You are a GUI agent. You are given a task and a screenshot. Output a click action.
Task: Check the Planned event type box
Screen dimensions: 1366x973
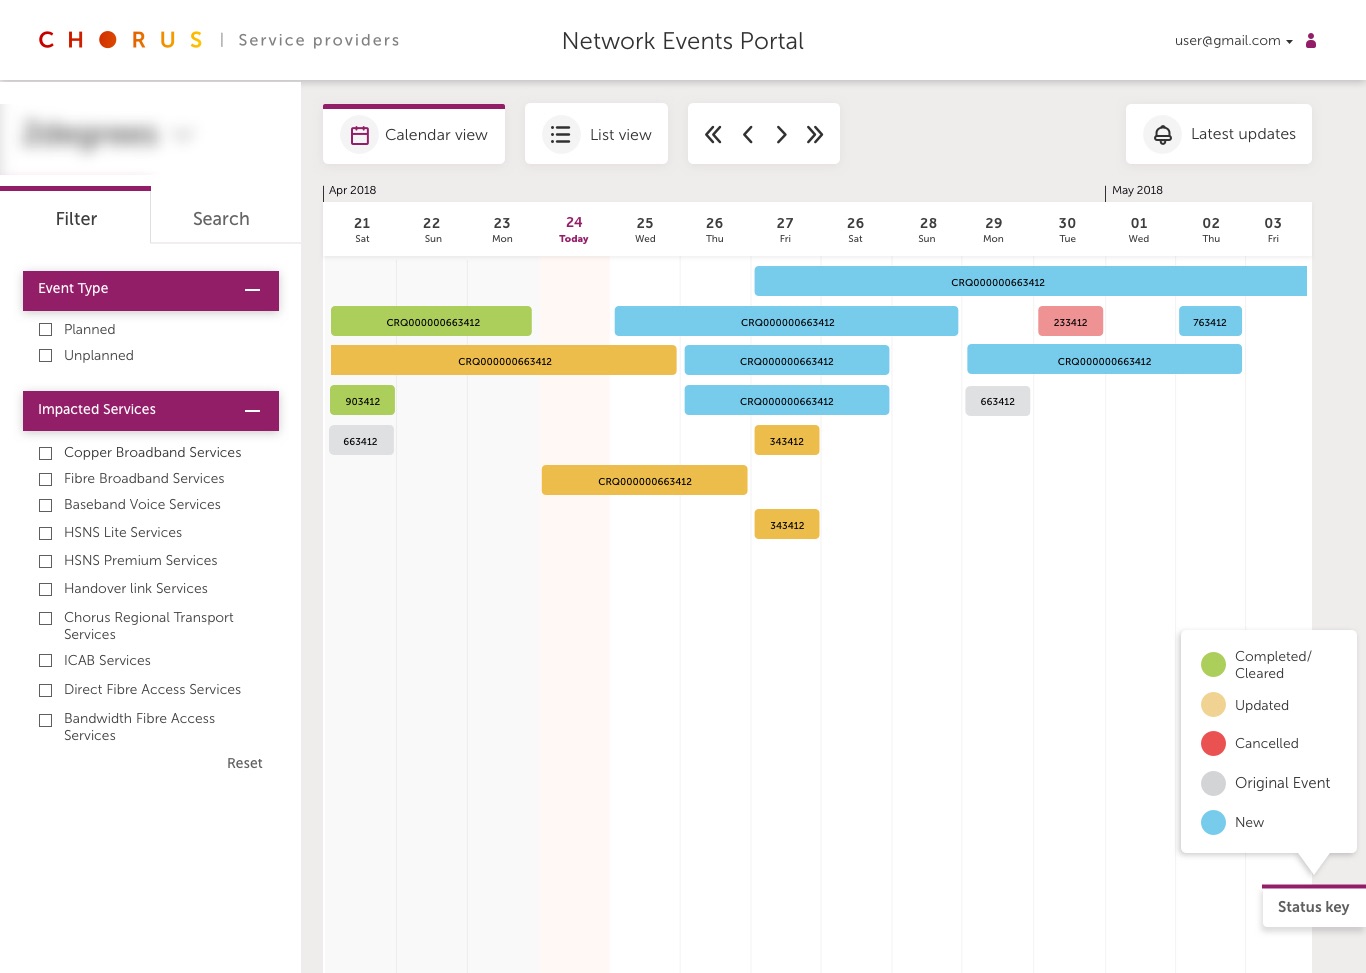[45, 329]
